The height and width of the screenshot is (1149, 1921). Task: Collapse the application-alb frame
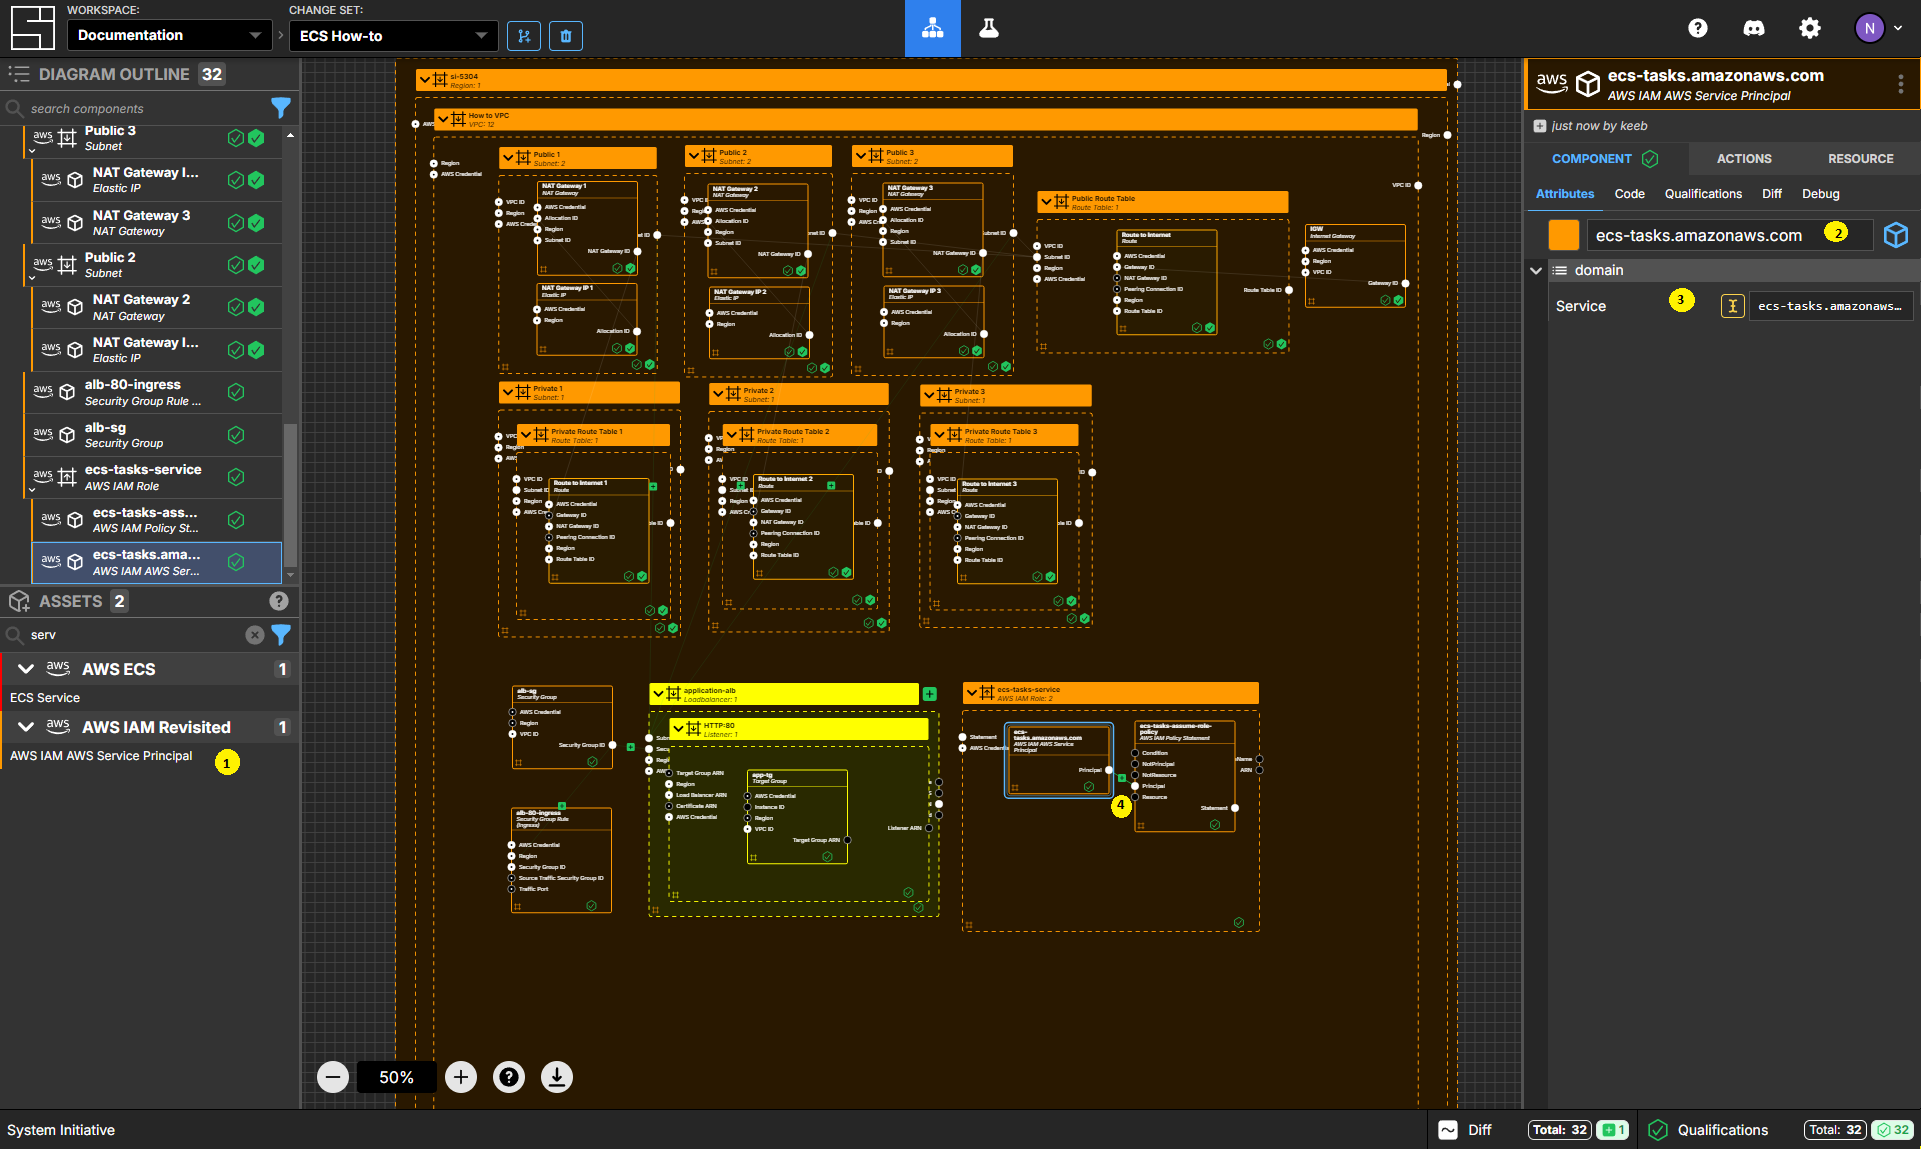click(659, 693)
